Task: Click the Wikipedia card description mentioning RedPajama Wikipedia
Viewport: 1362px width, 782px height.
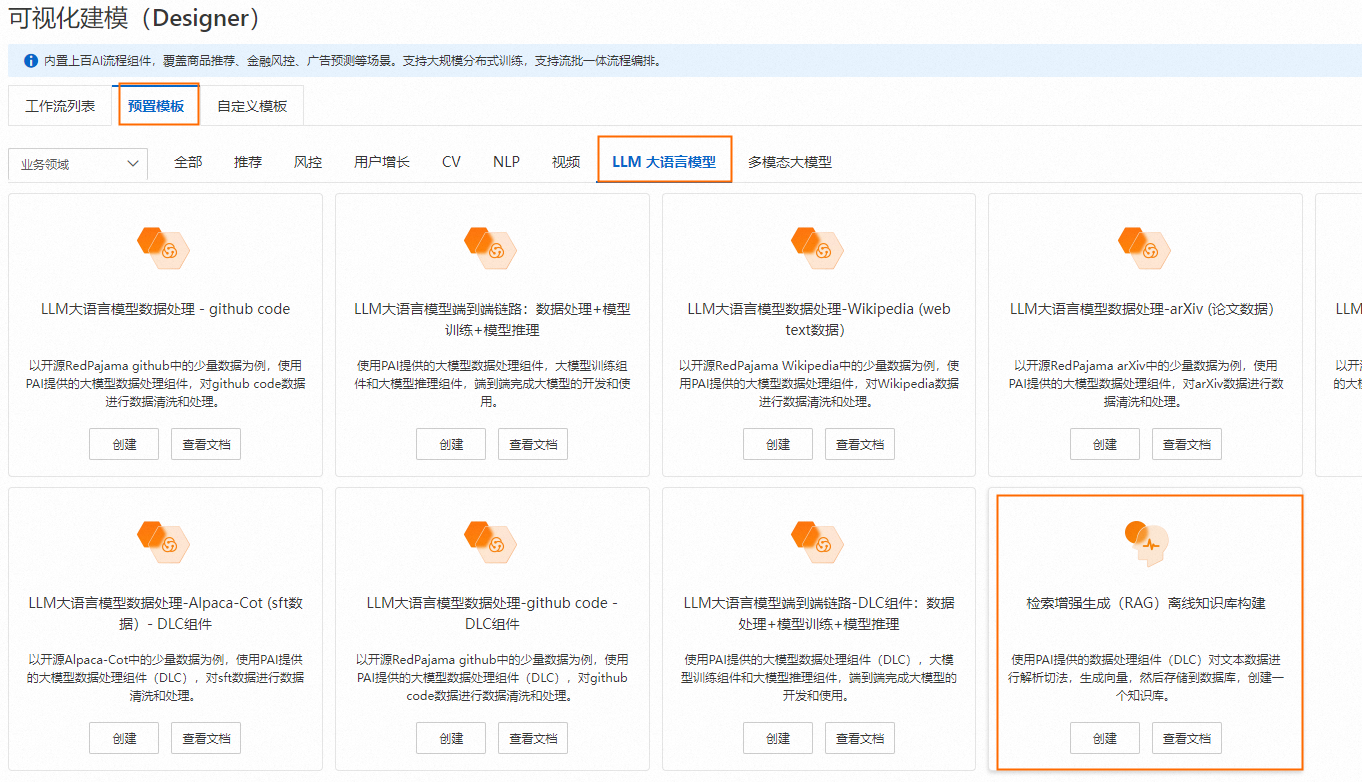Action: coord(819,383)
